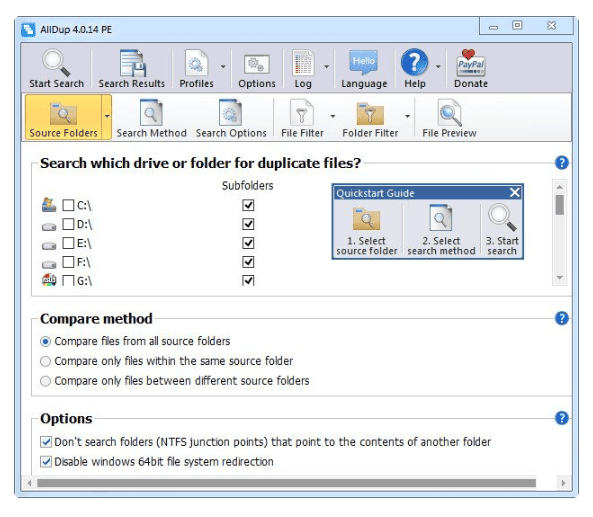Screen dimensions: 593x517
Task: Expand the Source Folders dropdown arrow
Action: pos(107,116)
